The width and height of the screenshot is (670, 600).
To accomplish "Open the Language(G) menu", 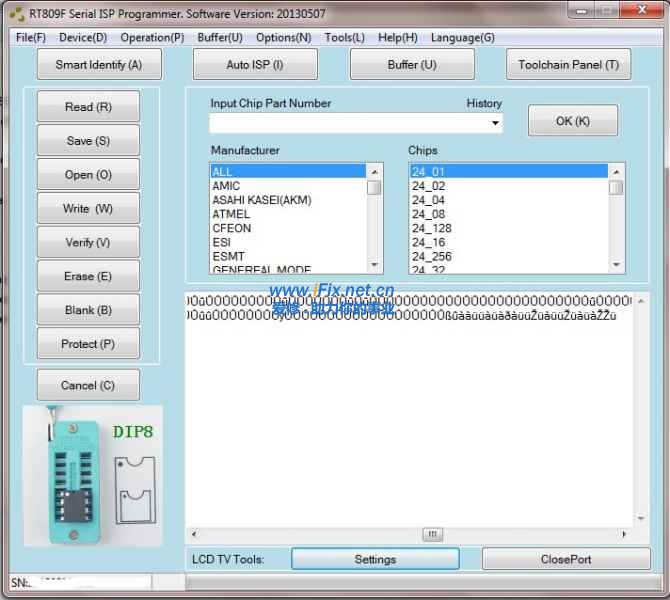I will tap(462, 38).
